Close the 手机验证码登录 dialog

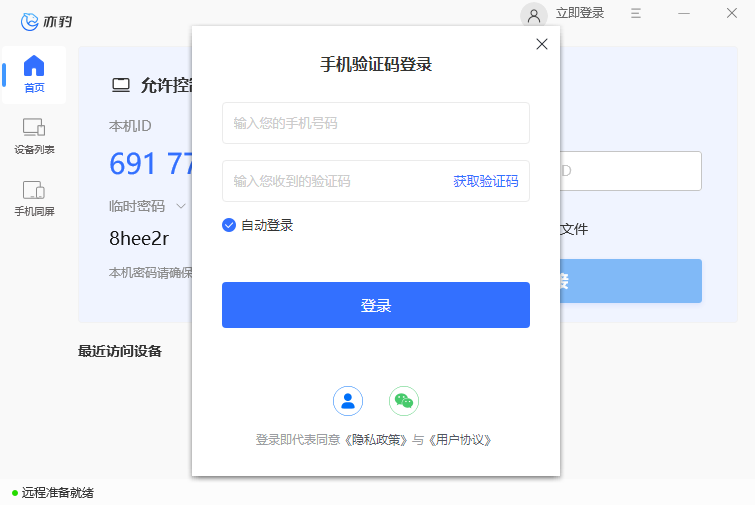pos(542,44)
